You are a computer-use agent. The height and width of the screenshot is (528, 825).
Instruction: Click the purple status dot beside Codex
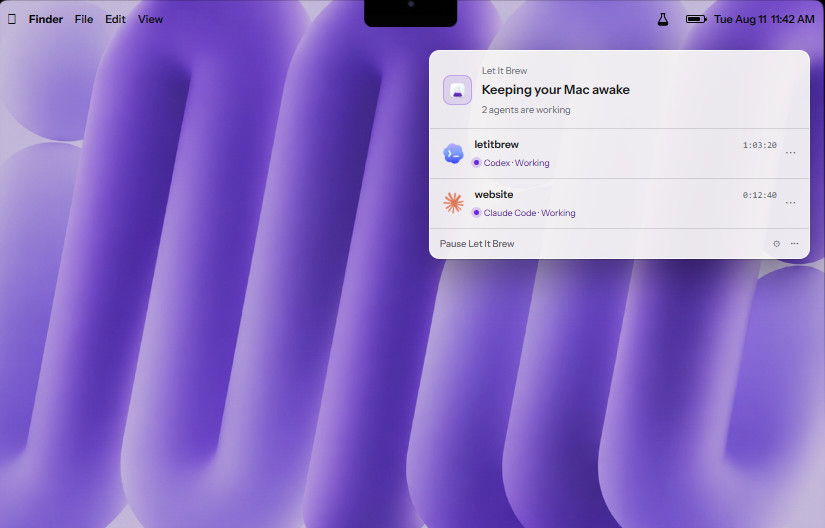coord(476,163)
